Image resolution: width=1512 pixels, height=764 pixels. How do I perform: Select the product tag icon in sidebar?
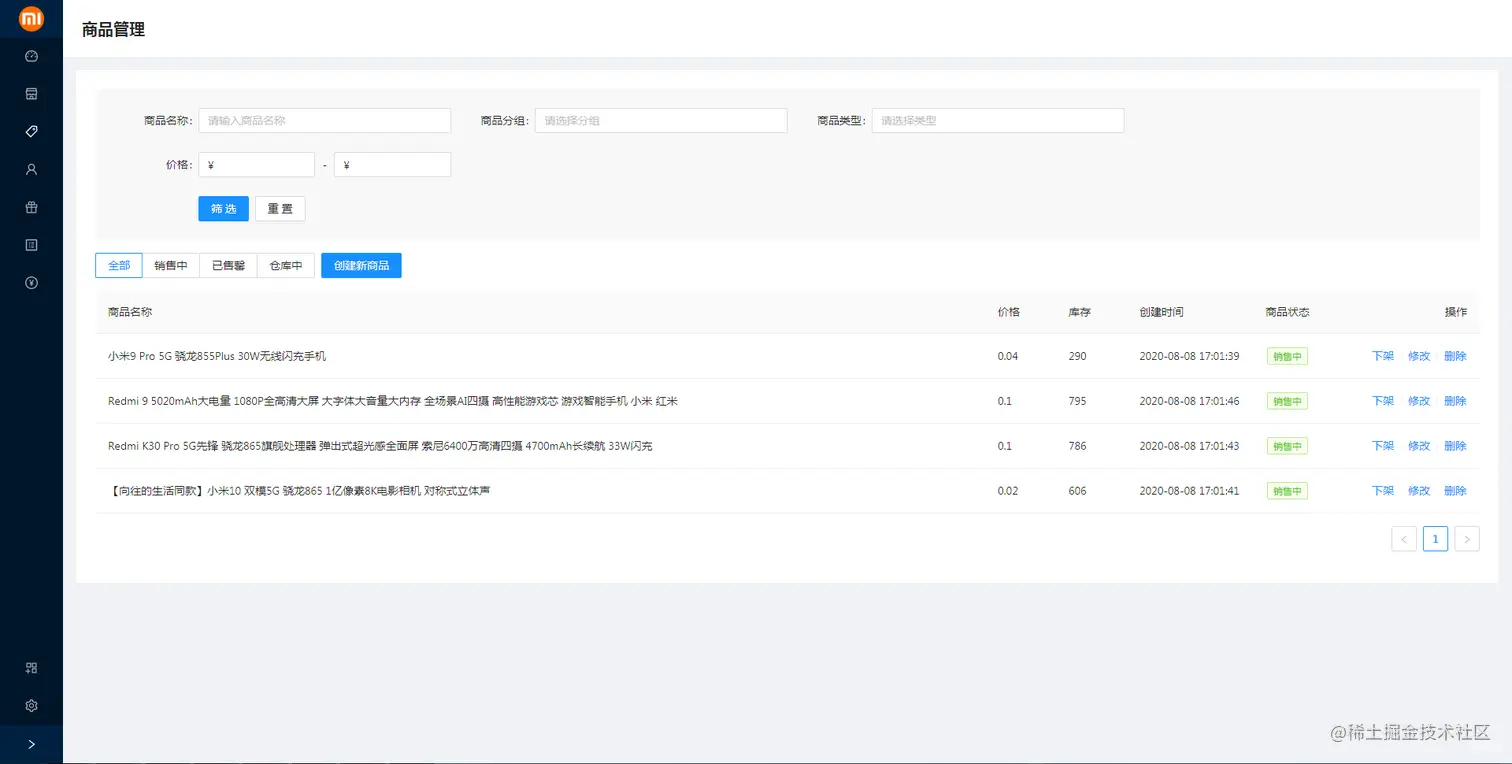tap(31, 132)
